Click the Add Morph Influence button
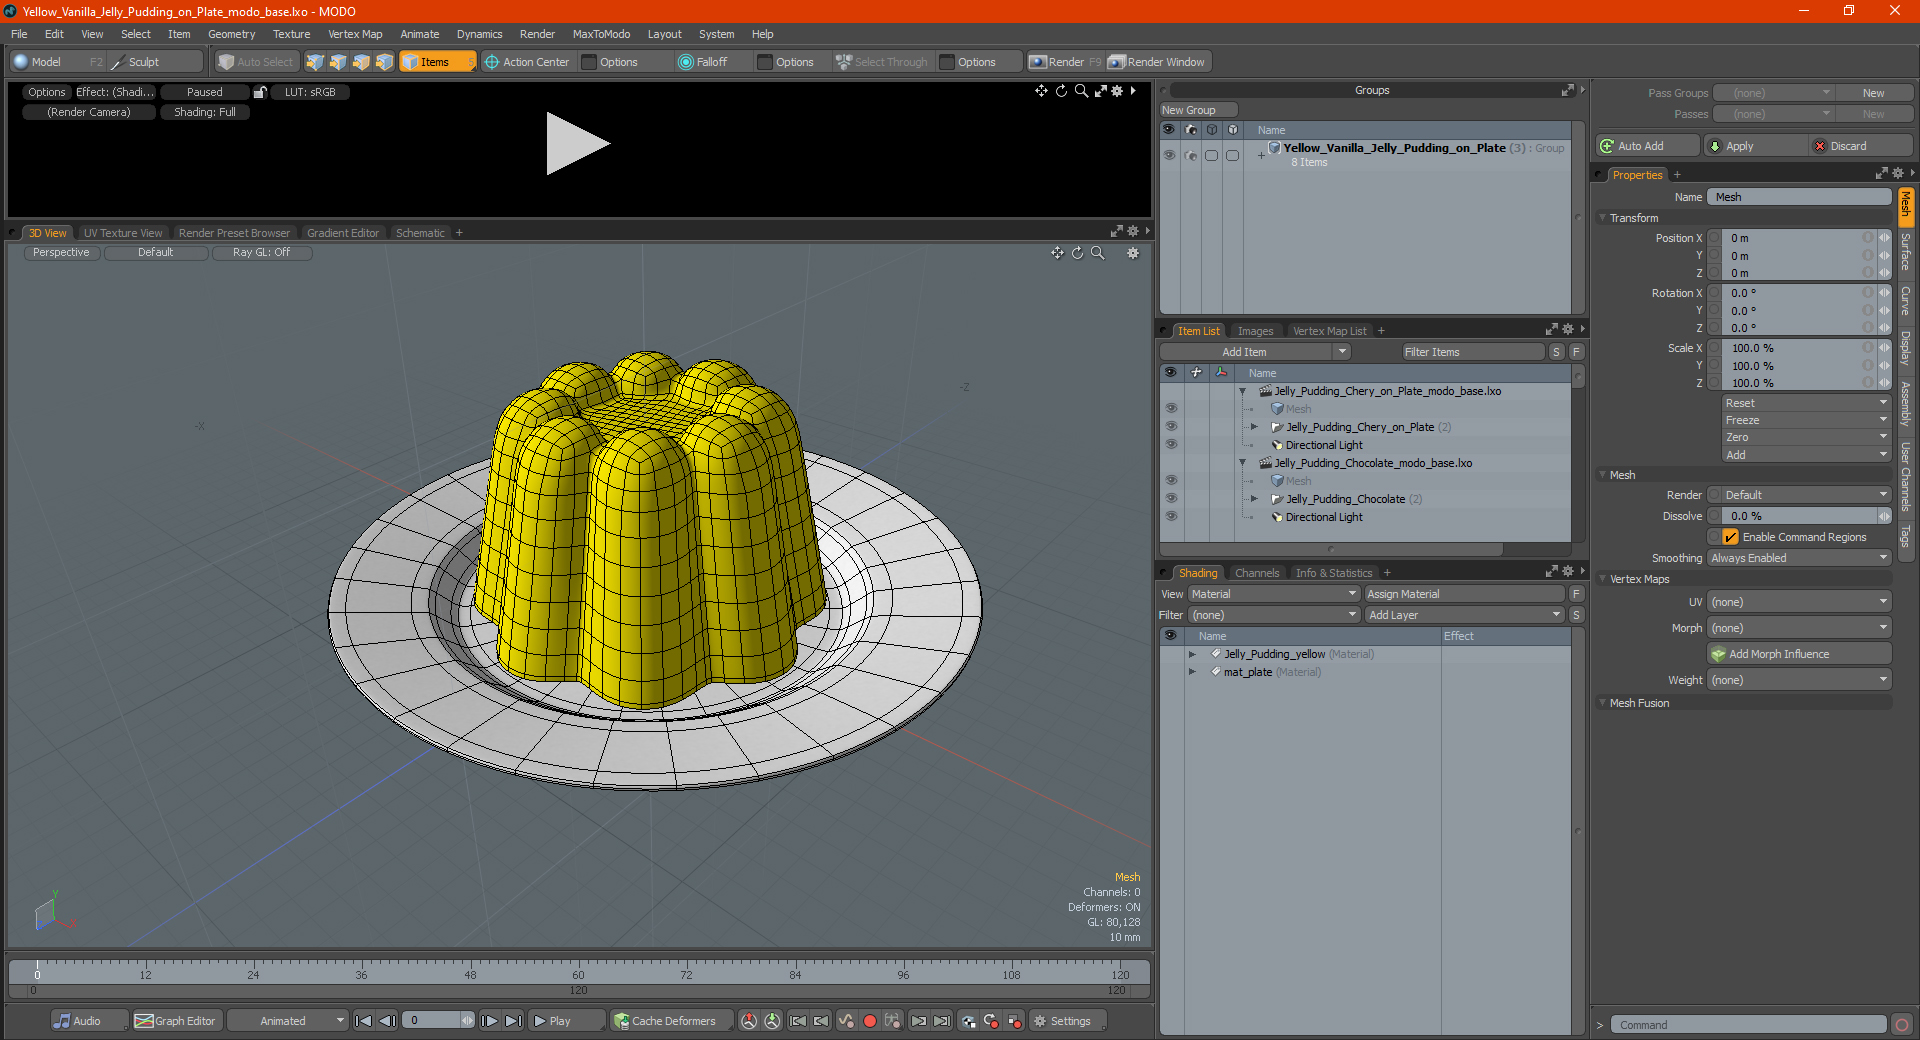Screen dimensions: 1920x1040 click(1799, 654)
